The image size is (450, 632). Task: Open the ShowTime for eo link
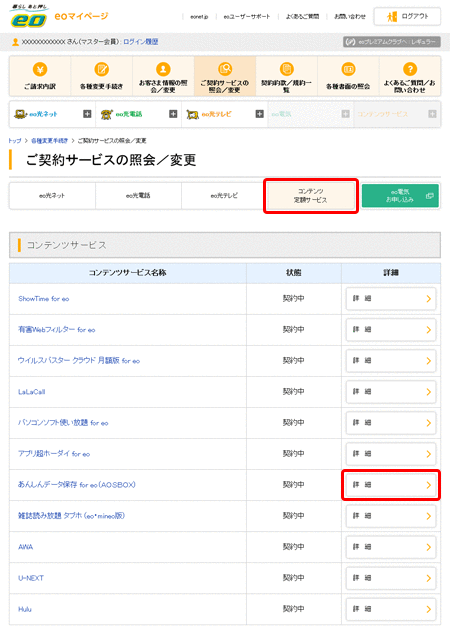(44, 299)
